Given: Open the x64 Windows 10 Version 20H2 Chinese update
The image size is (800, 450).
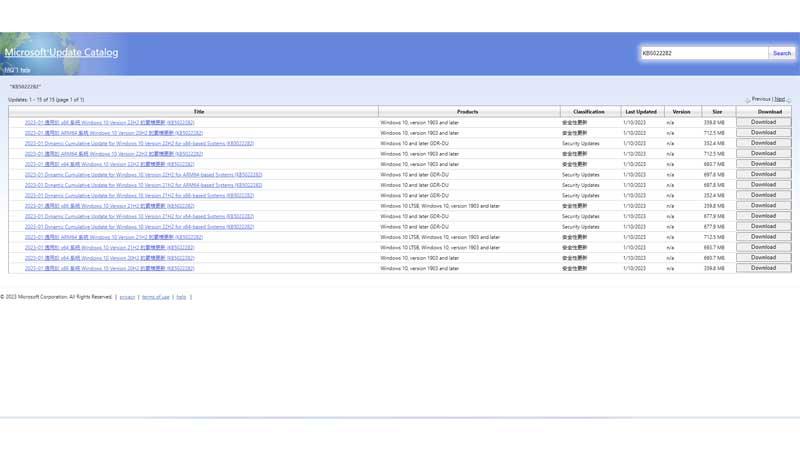Looking at the screenshot, I should [109, 258].
